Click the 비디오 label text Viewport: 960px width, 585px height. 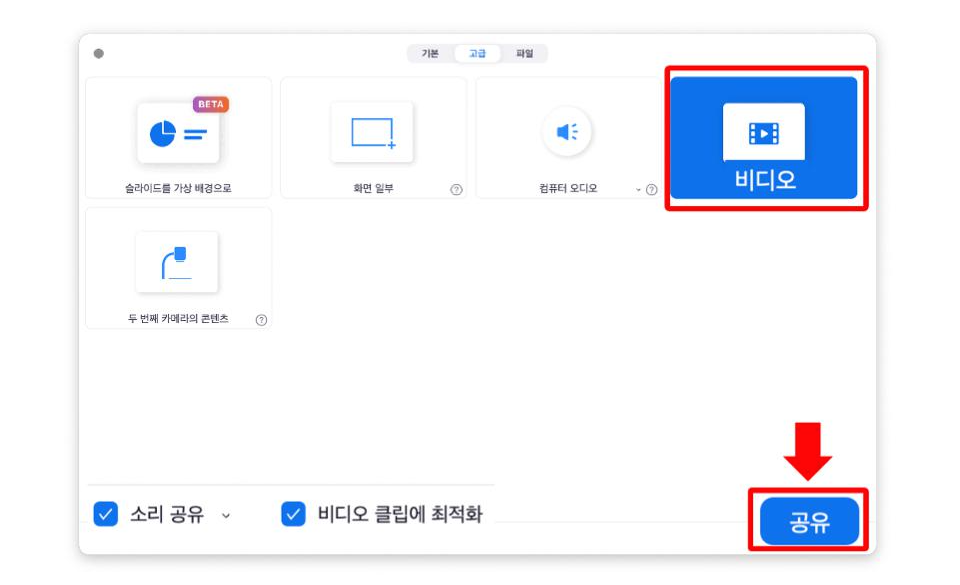(765, 180)
